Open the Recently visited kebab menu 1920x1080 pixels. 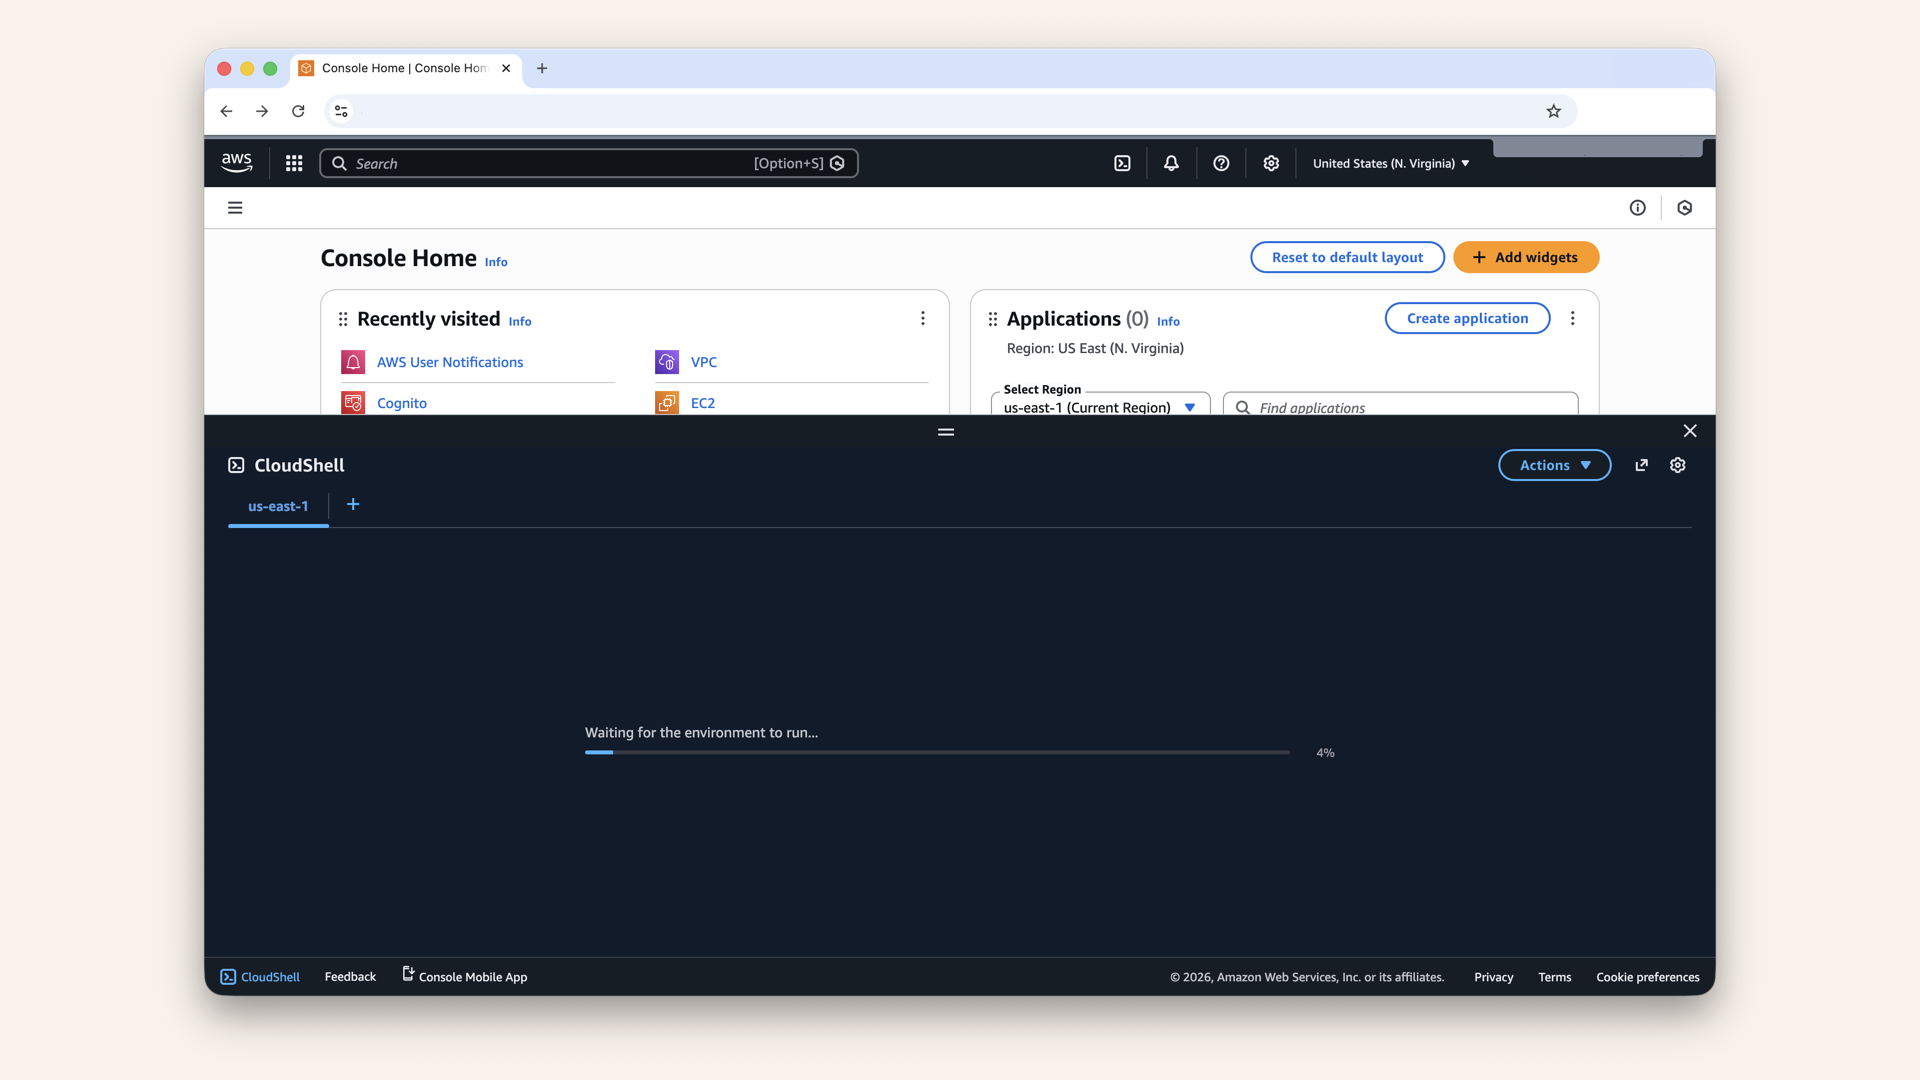[923, 318]
